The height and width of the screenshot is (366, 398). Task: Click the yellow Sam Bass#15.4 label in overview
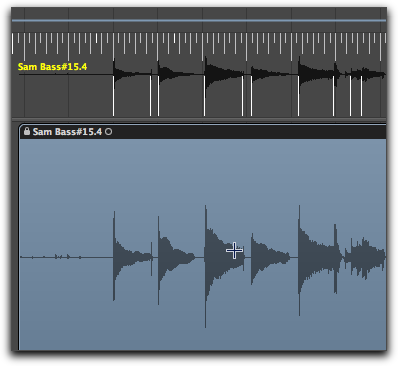tap(52, 67)
